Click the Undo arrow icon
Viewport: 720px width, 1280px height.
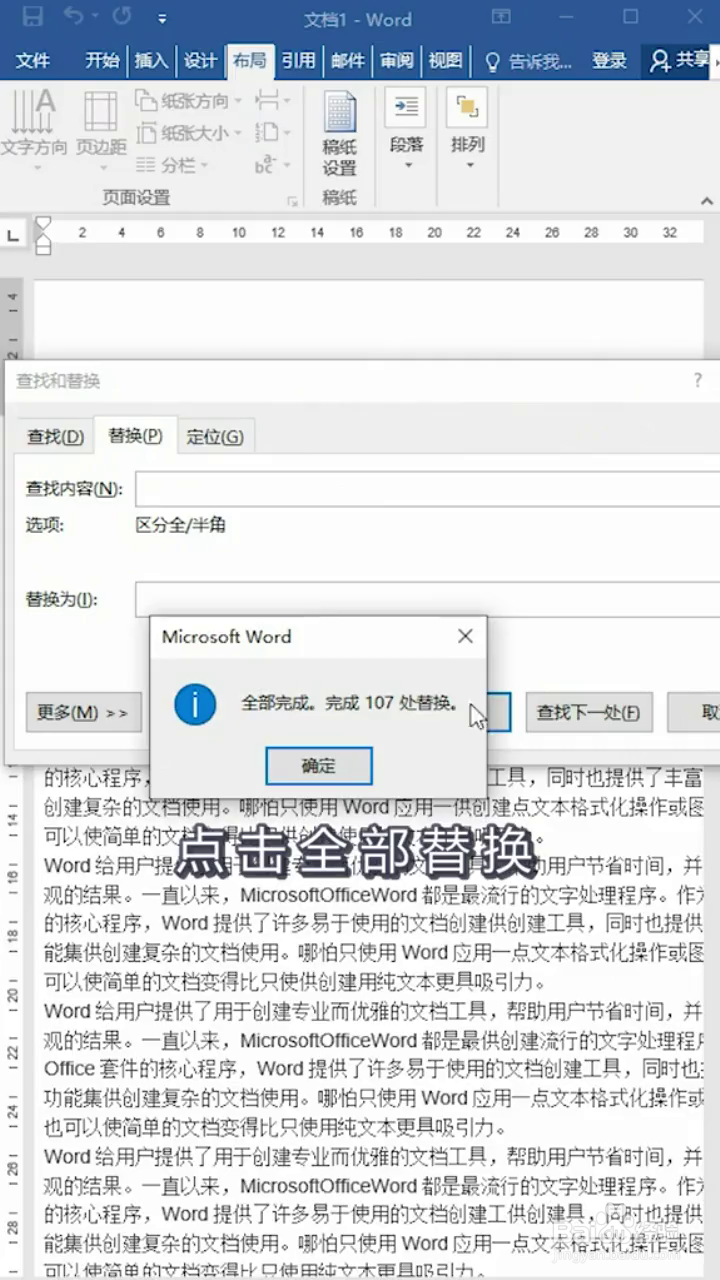74,17
